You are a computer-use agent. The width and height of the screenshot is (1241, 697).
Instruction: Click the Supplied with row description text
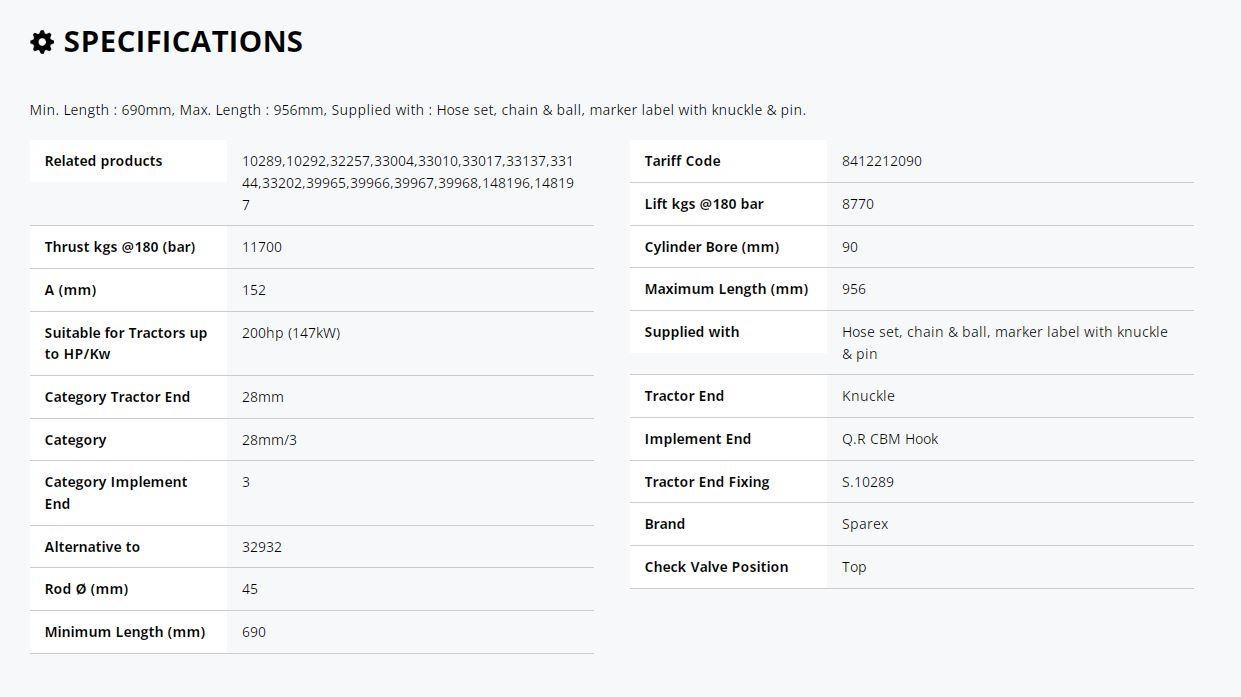[x=1005, y=343]
